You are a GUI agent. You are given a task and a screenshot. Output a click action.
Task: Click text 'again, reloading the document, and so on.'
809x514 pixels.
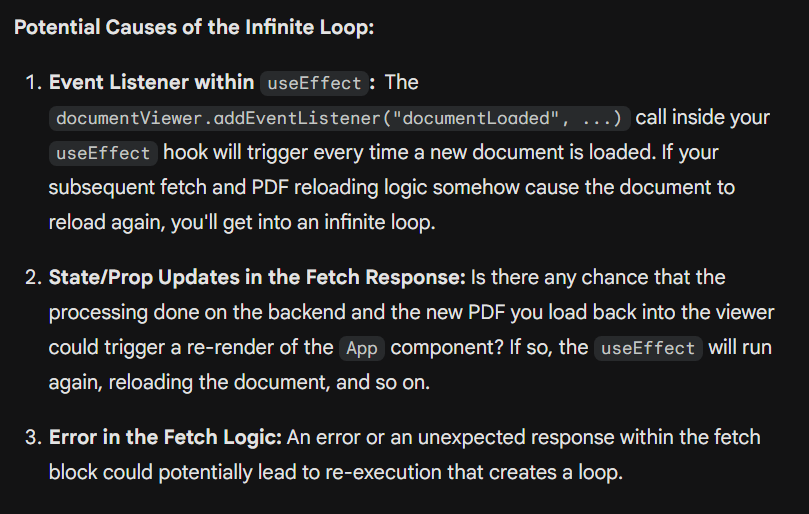point(239,382)
